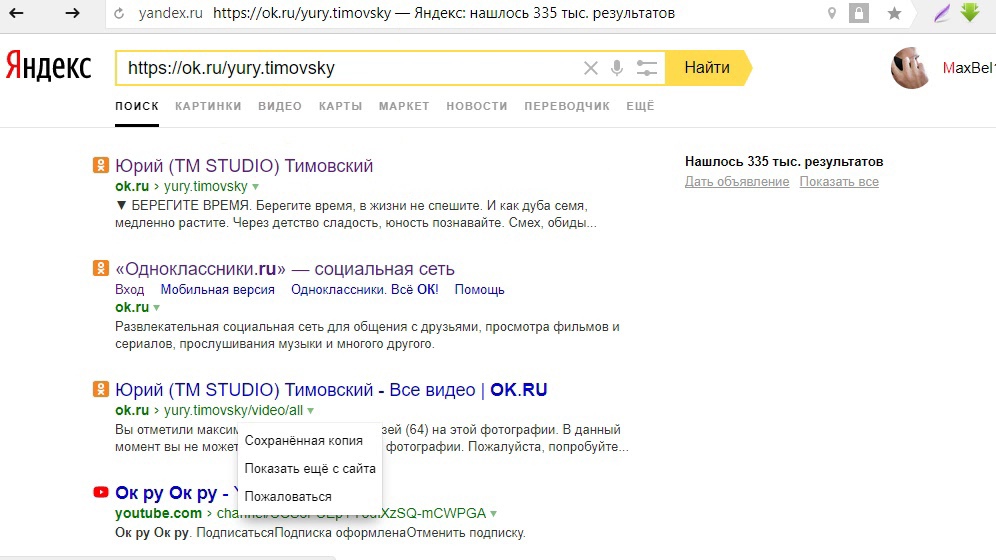
Task: Click the location pin icon in address bar
Action: pyautogui.click(x=831, y=13)
